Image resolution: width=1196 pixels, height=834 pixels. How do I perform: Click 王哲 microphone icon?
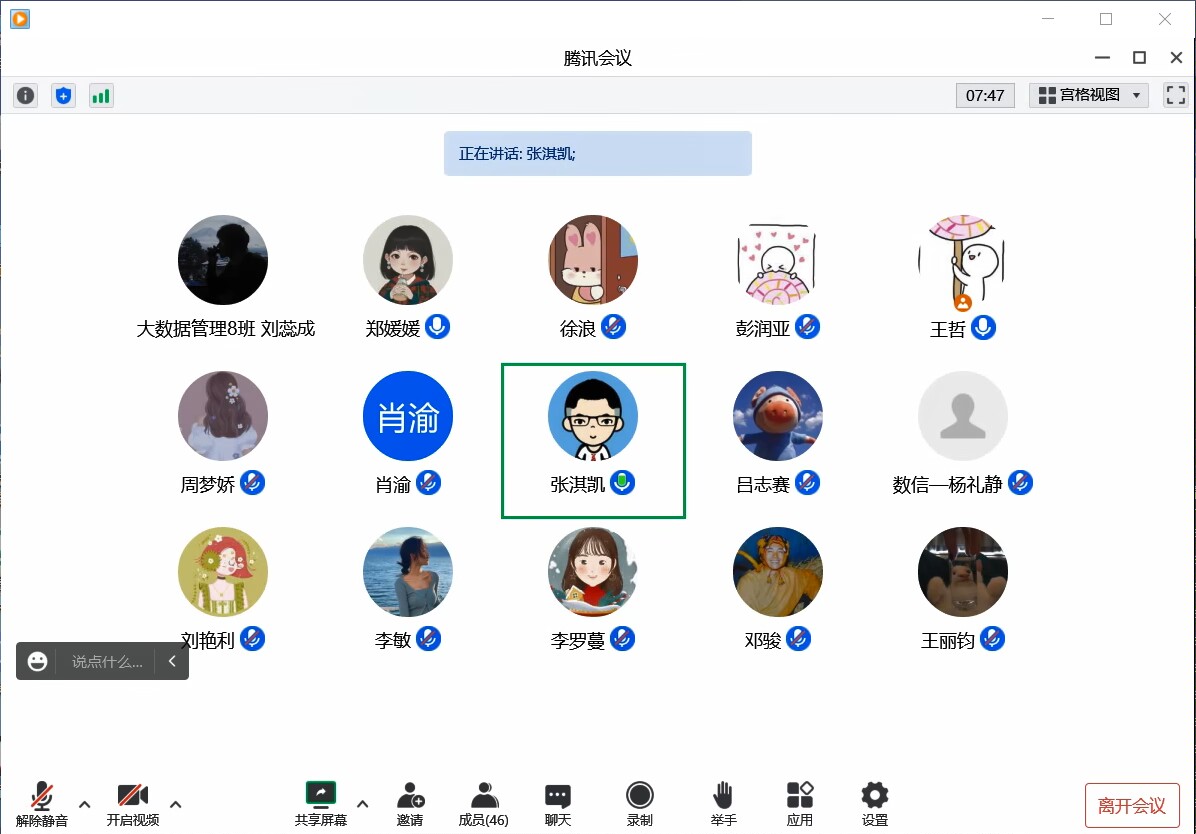click(983, 327)
